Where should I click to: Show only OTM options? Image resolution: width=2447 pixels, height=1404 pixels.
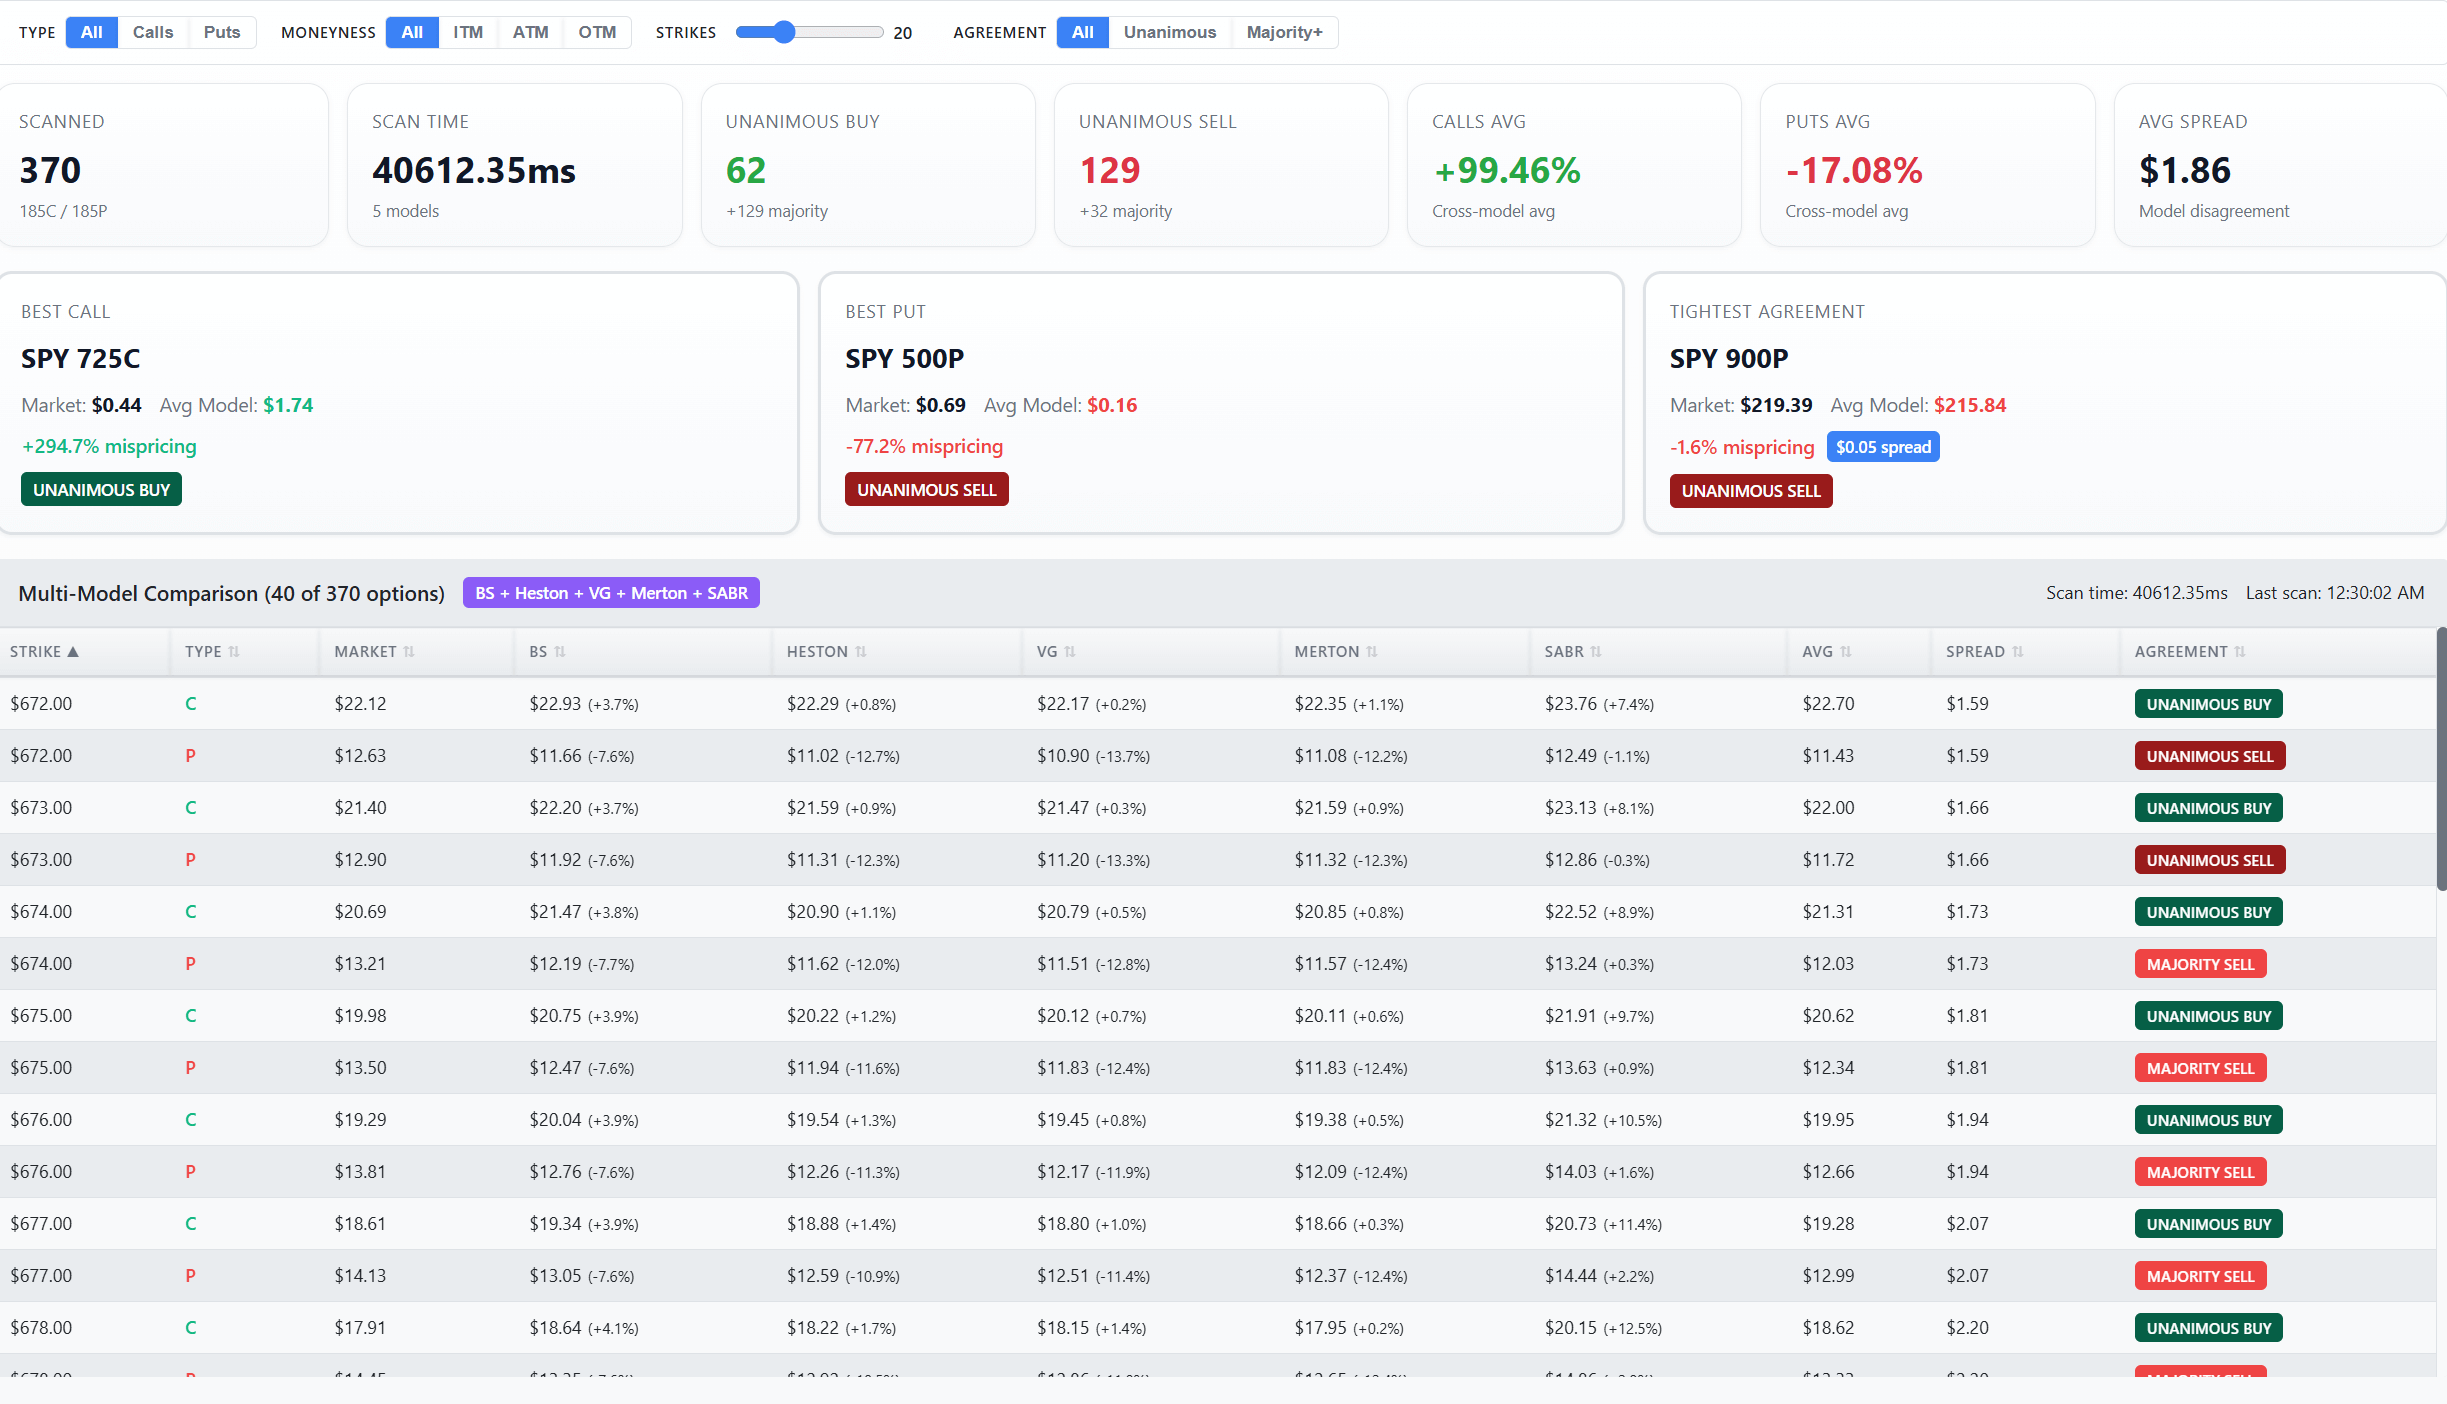[x=597, y=32]
